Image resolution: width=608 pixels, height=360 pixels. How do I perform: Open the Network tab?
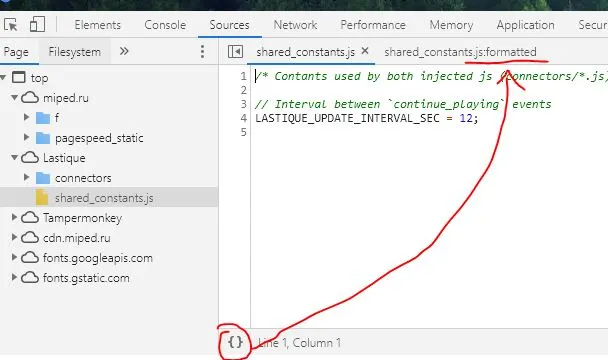[x=295, y=25]
